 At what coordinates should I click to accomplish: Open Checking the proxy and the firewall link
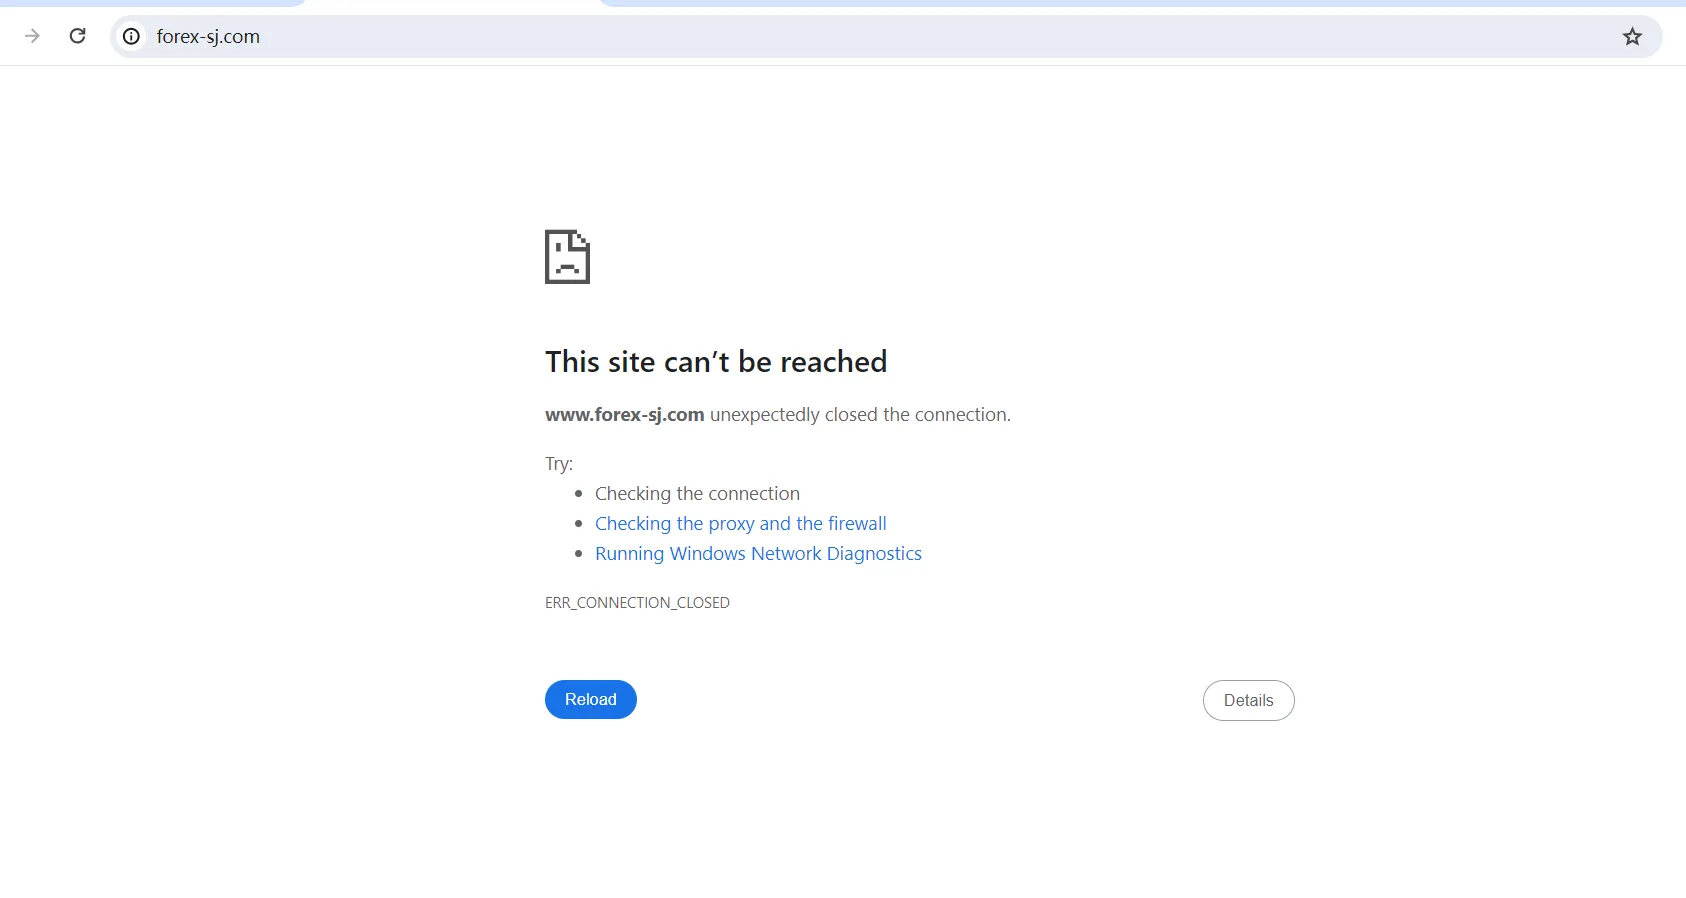pos(740,523)
